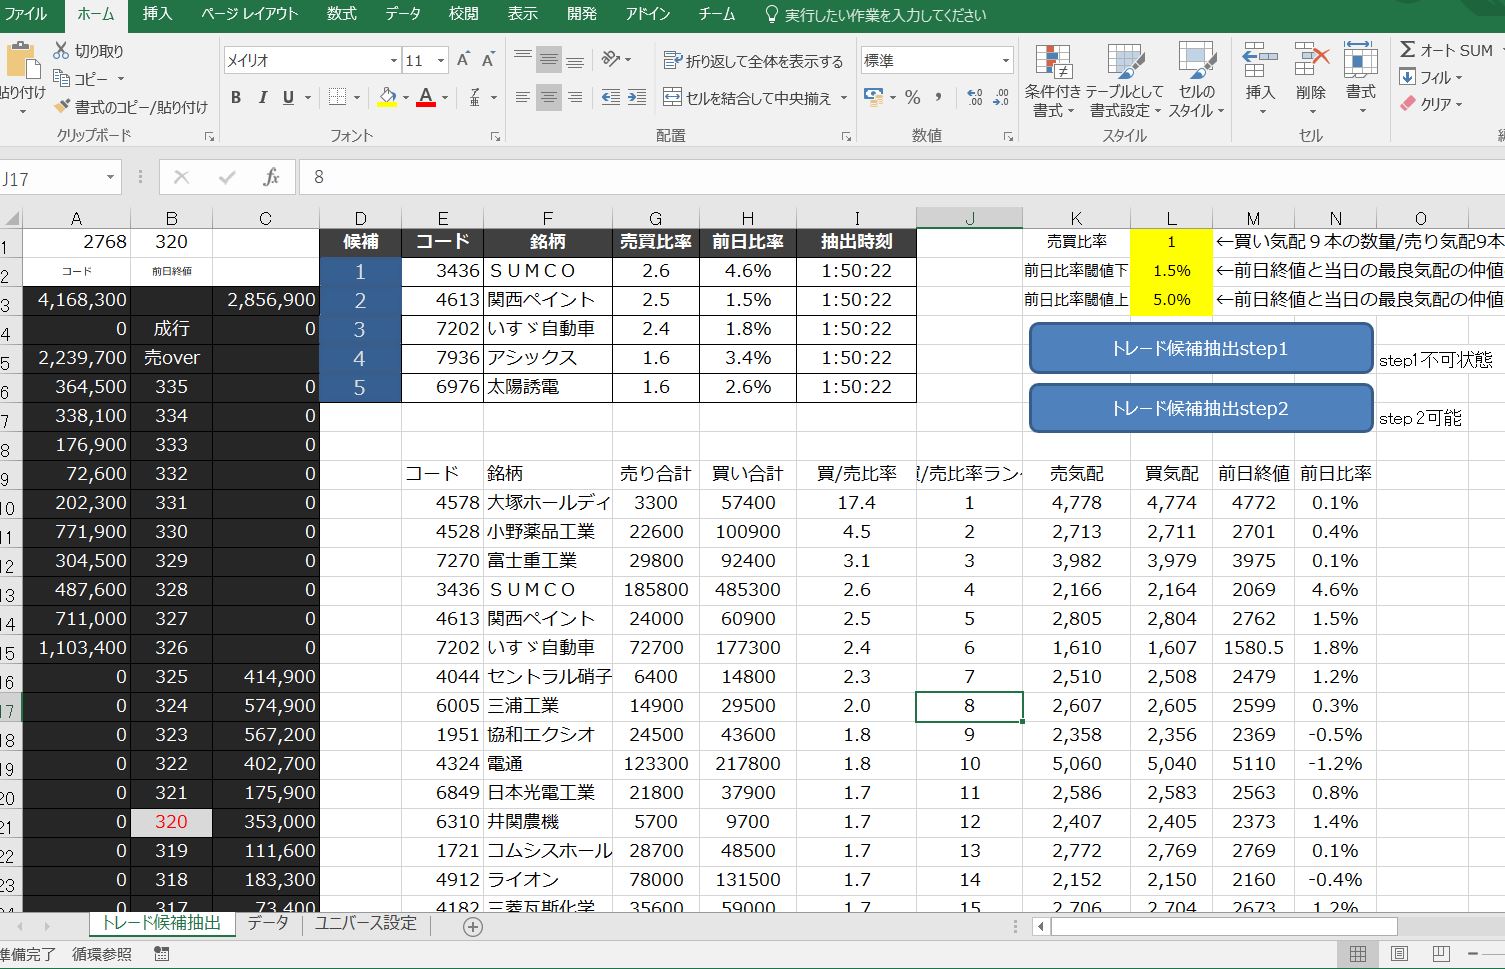Viewport: 1505px width, 969px height.
Task: Click the center align icon
Action: [548, 97]
